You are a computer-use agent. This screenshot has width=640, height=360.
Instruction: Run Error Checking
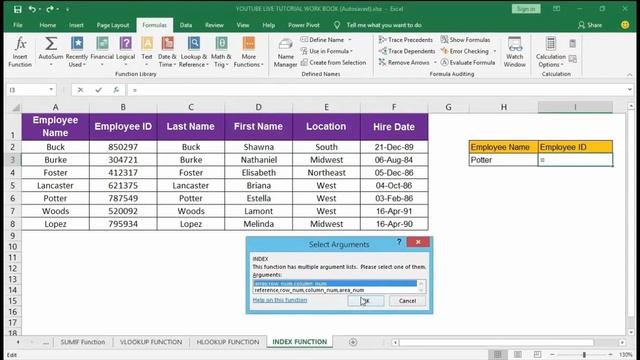[x=465, y=51]
